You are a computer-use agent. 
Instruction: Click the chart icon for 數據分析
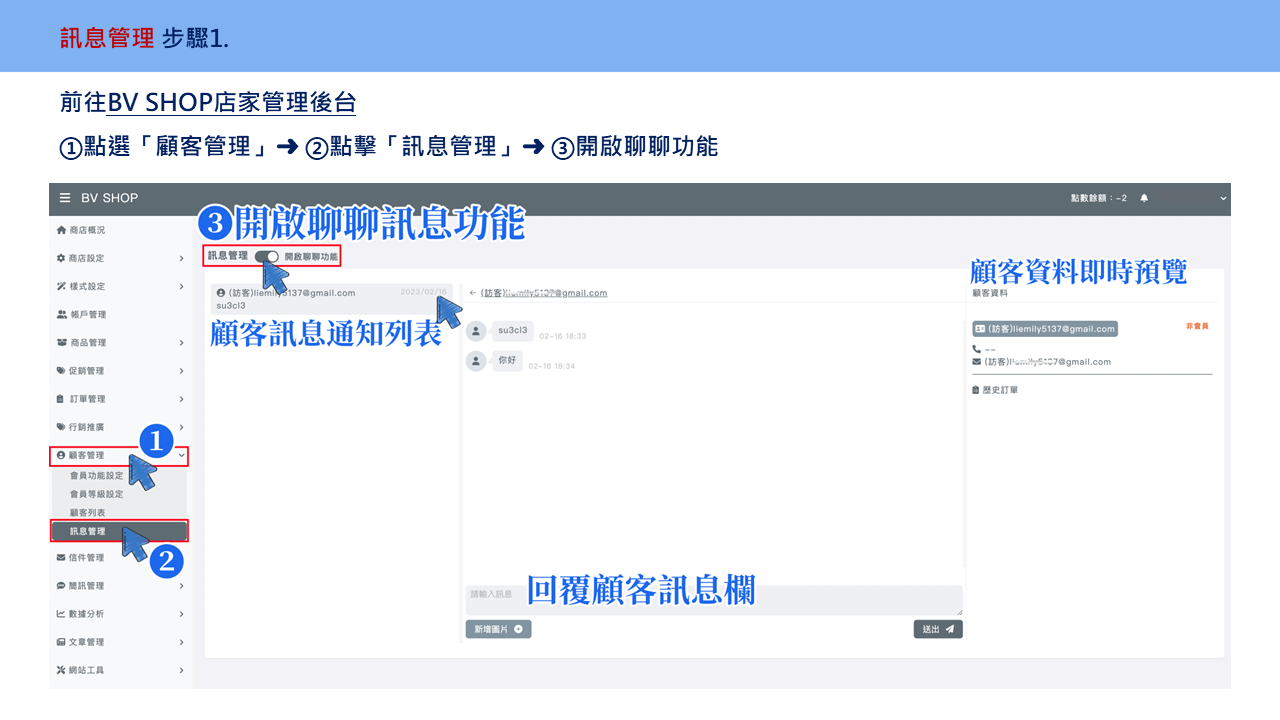[61, 614]
